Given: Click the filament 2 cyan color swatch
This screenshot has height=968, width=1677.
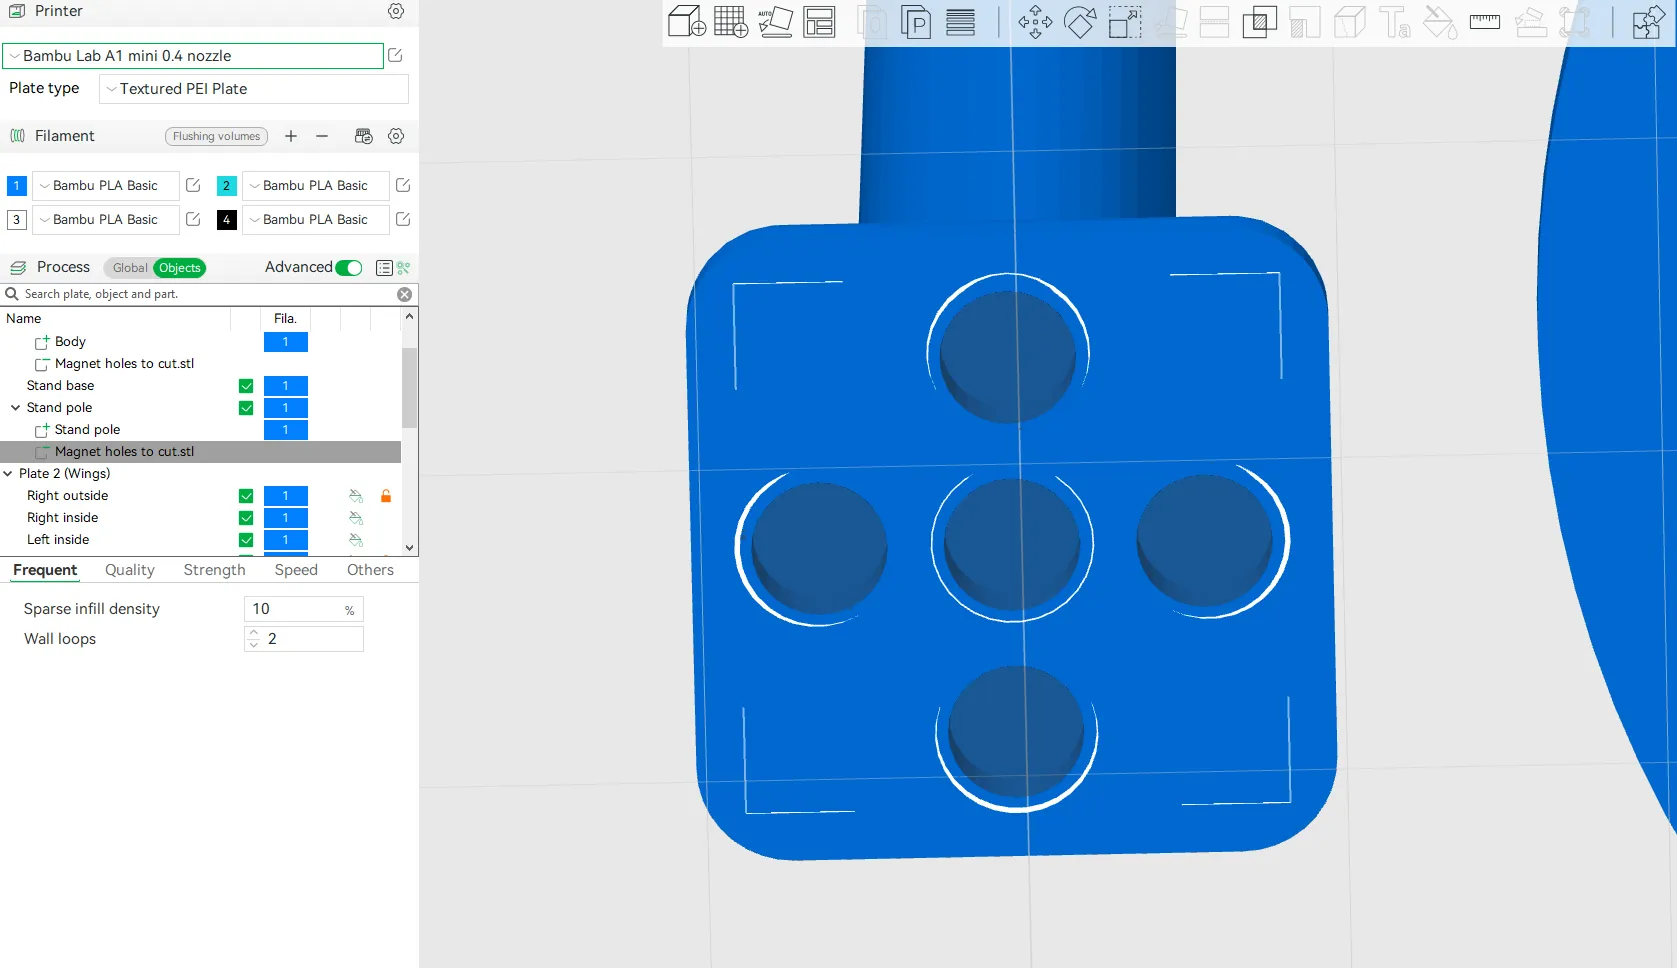Looking at the screenshot, I should click(227, 186).
